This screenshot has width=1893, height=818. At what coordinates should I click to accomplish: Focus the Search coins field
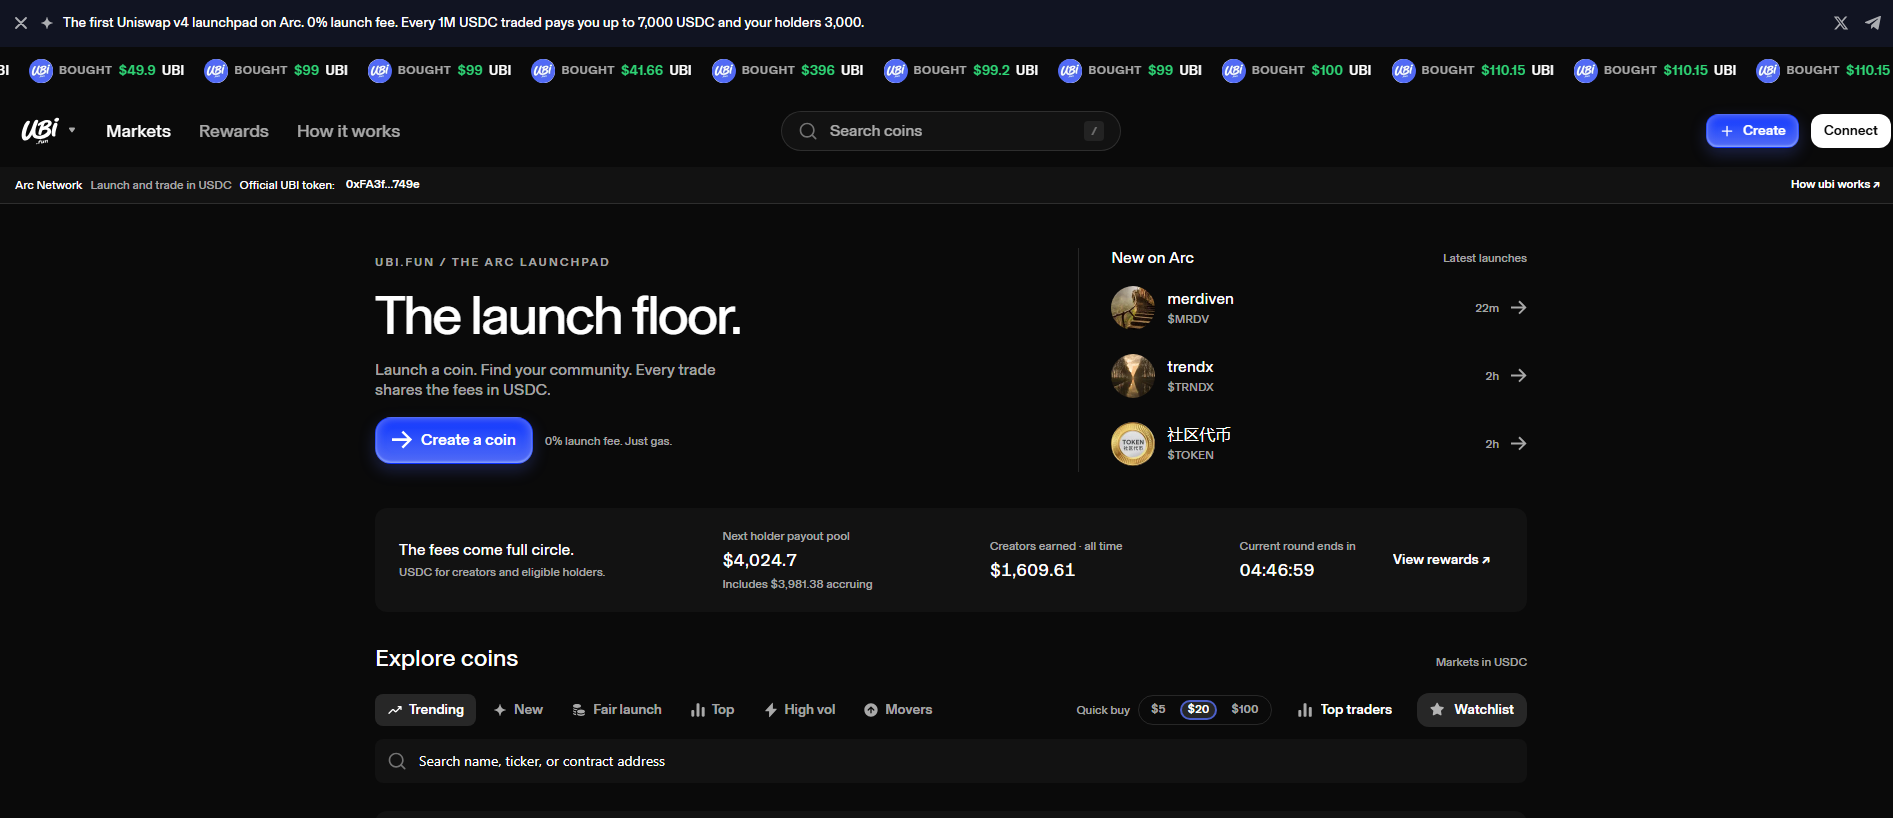pos(950,131)
